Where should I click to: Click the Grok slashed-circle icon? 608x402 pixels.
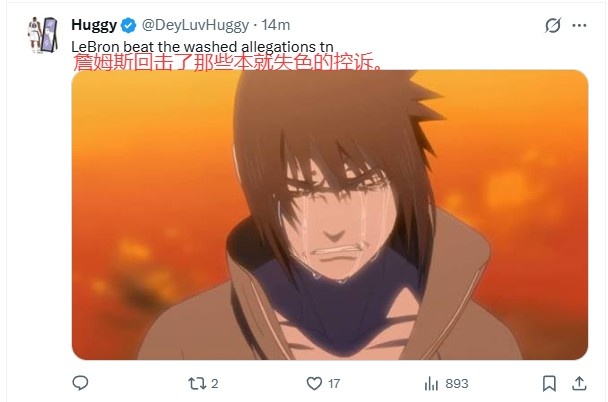(553, 26)
